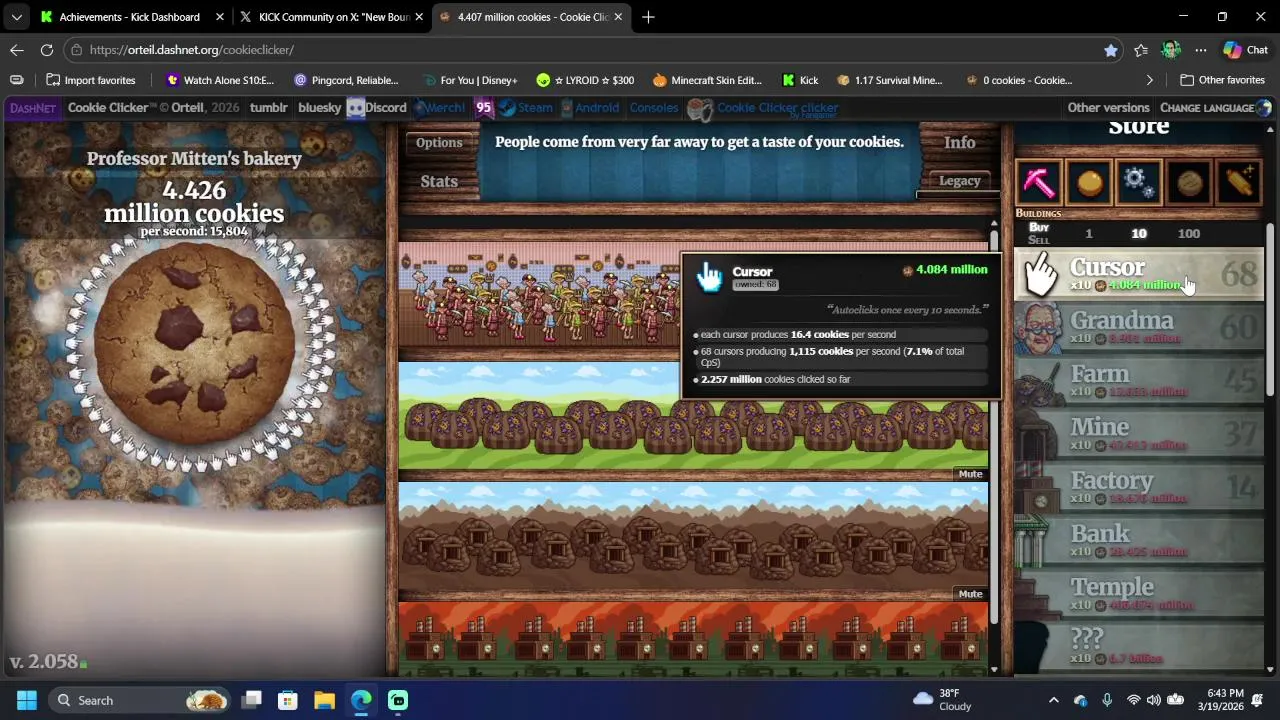Switch to Achievements - Kick Dashboard tab

click(x=131, y=17)
